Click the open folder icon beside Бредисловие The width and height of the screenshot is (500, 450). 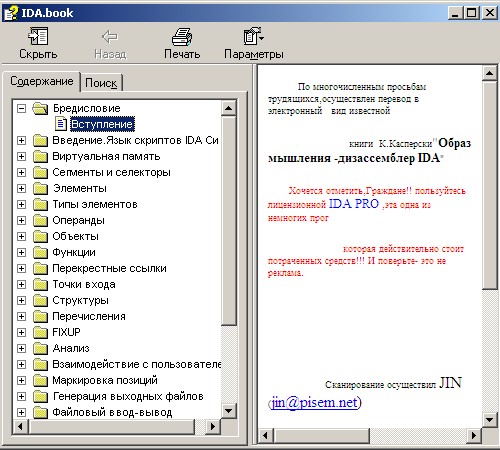click(x=40, y=108)
